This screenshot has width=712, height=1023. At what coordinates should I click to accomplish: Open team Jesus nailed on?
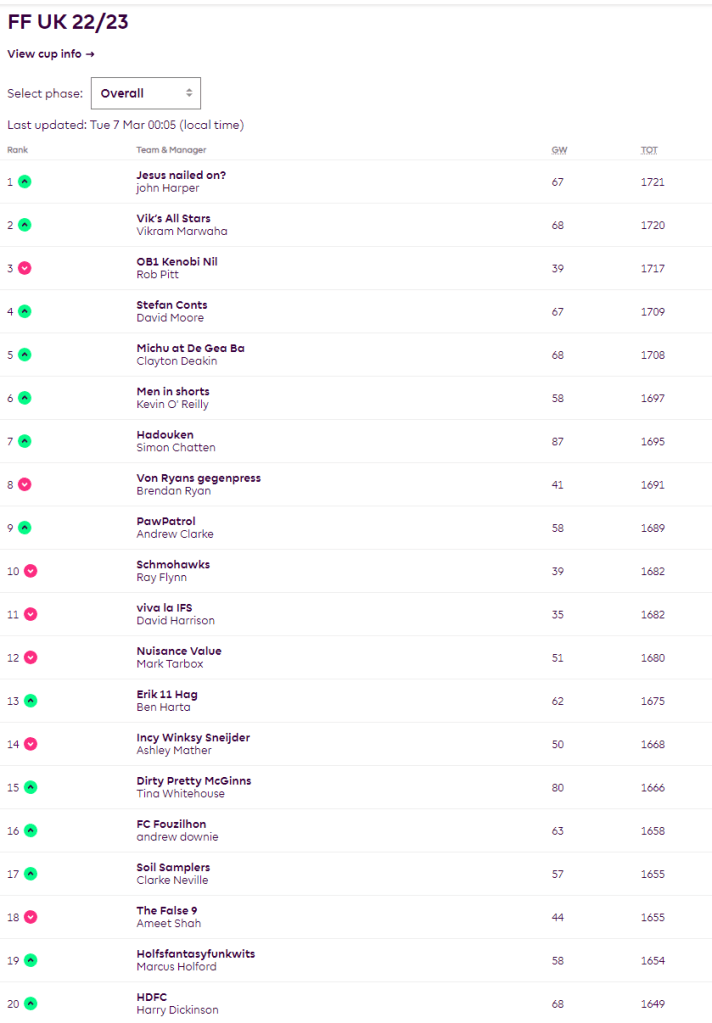pos(181,175)
